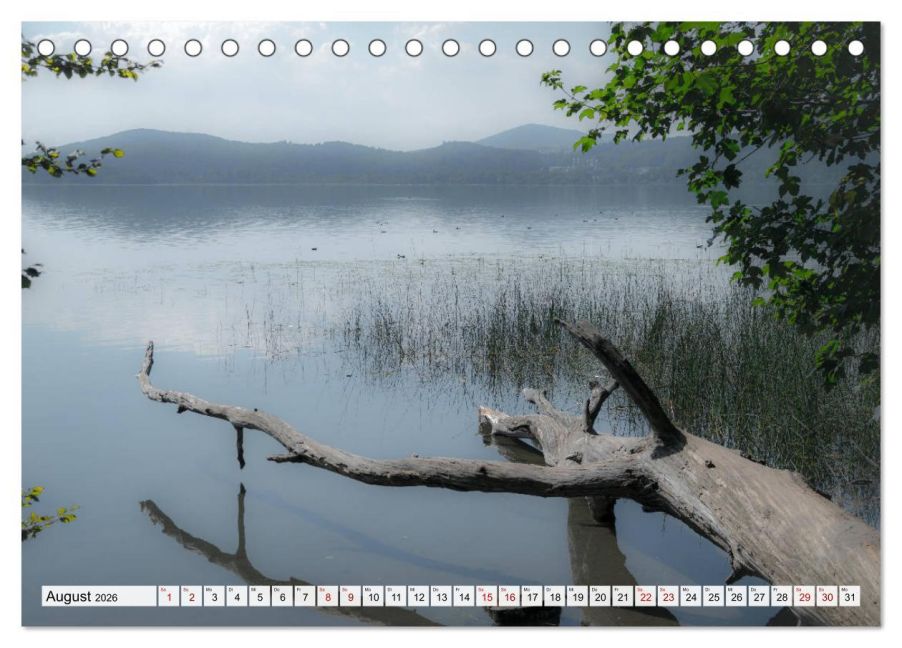
Task: Click date cell 5 in calendar strip
Action: [x=259, y=597]
